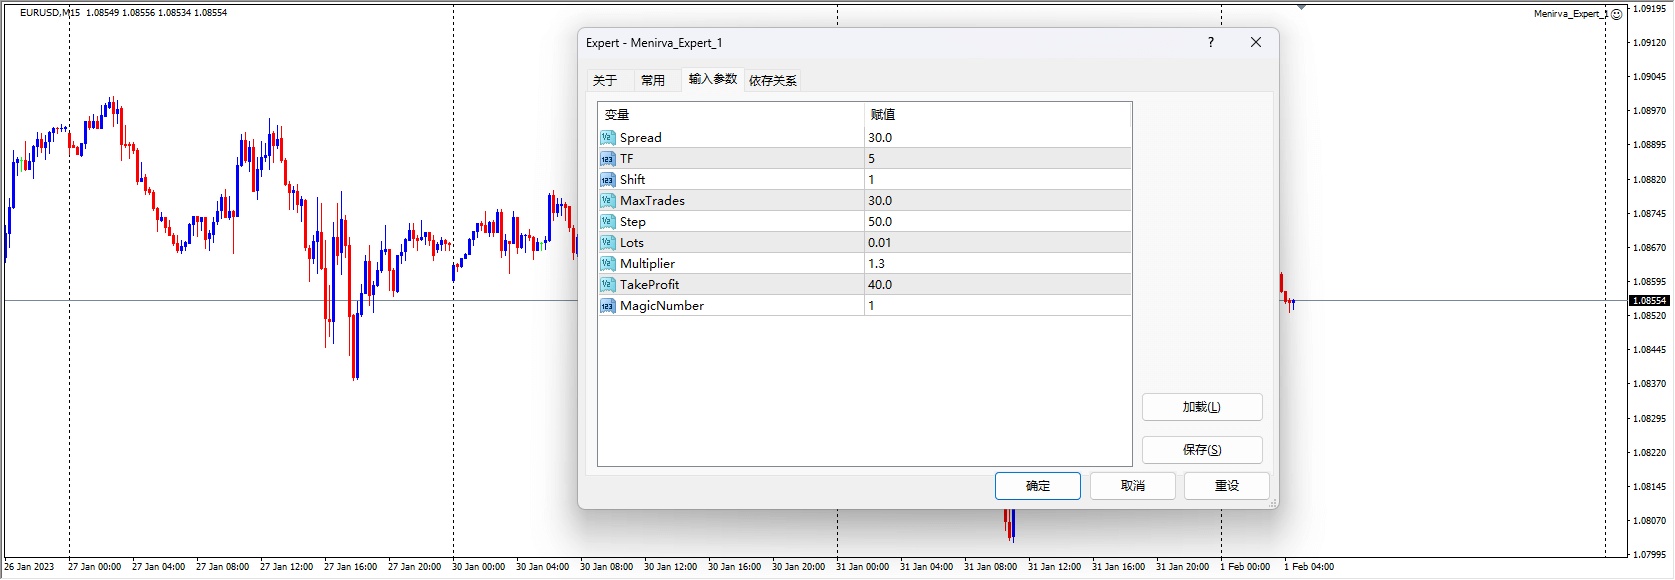
Task: Click the 1.08554 current price label
Action: click(1649, 301)
